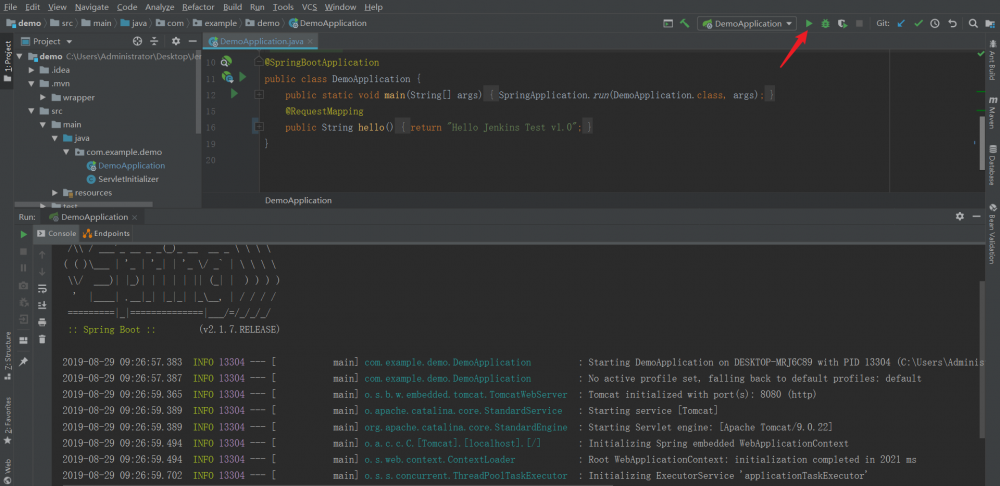
Task: Pin the Run tab with the pin icon
Action: [23, 360]
